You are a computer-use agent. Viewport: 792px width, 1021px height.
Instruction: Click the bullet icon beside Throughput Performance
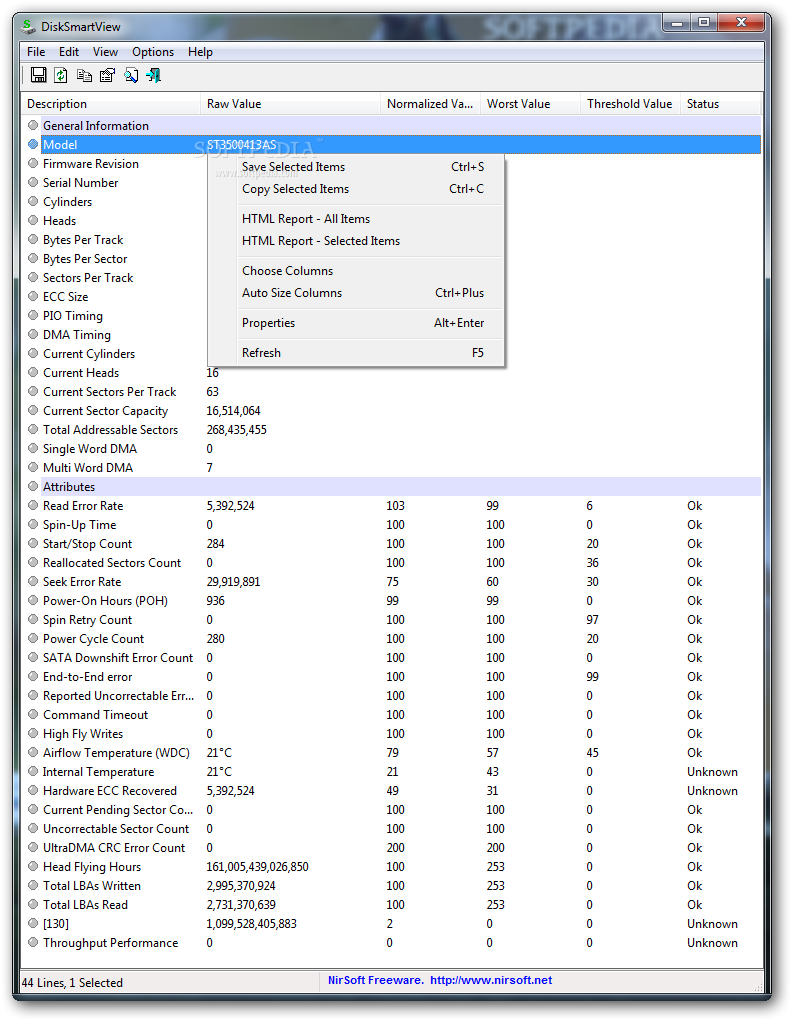(33, 942)
